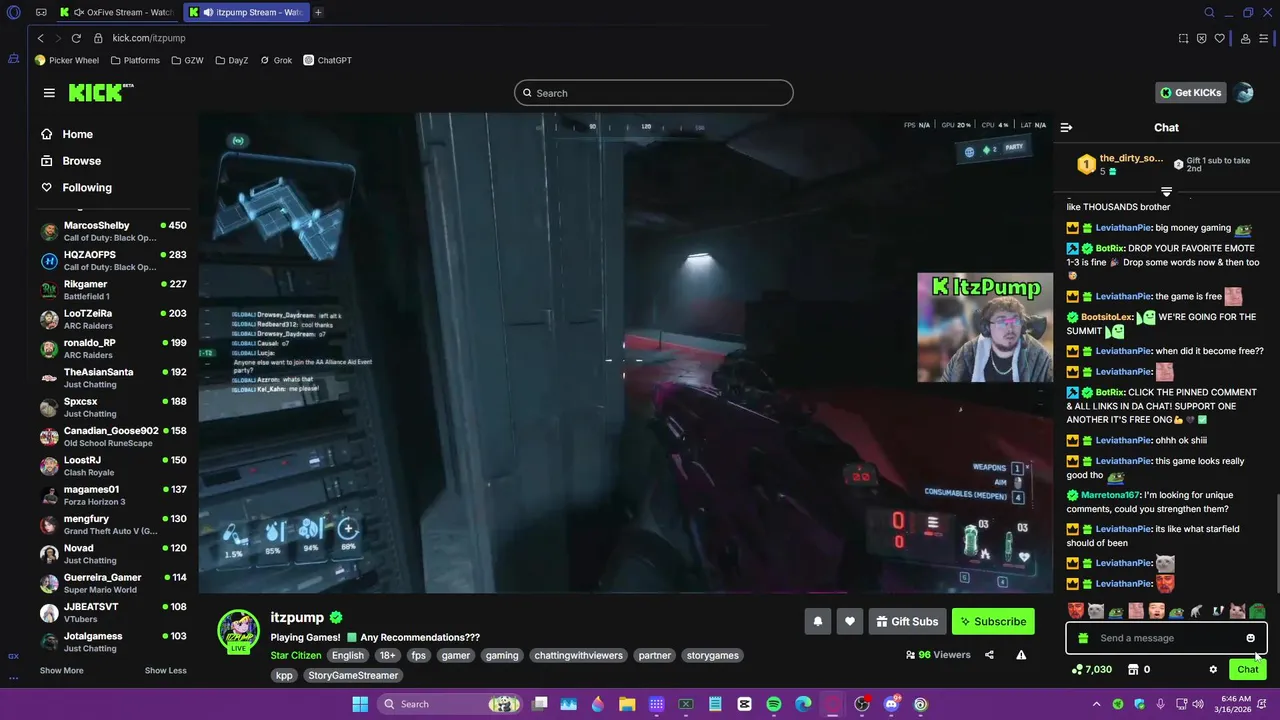Click the heart follow button
Screen dimensions: 1280x720
click(850, 621)
